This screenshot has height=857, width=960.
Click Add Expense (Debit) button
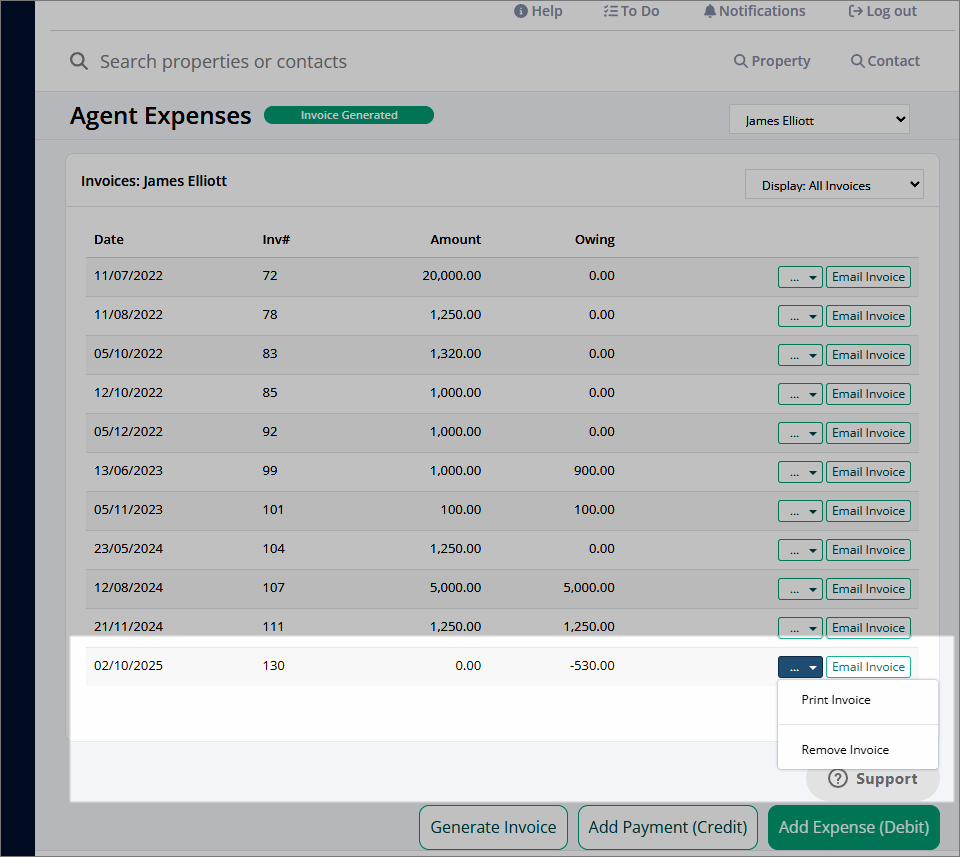click(x=853, y=827)
